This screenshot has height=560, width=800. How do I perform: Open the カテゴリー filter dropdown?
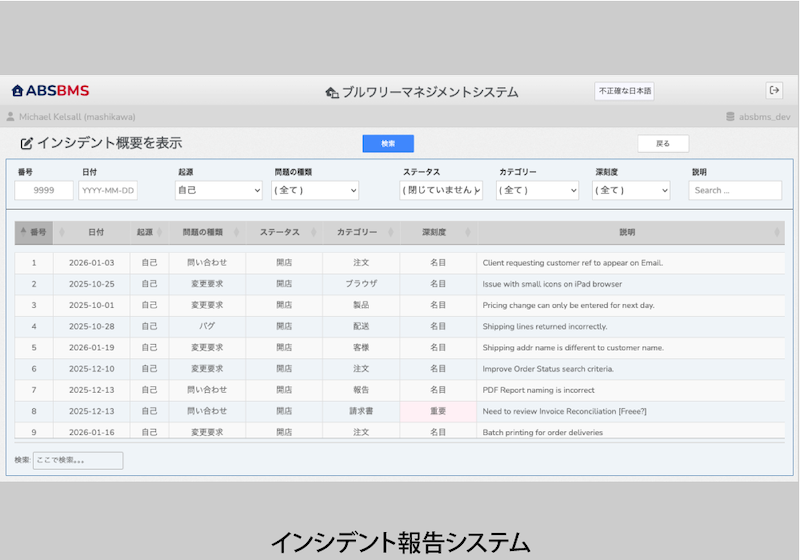537,190
